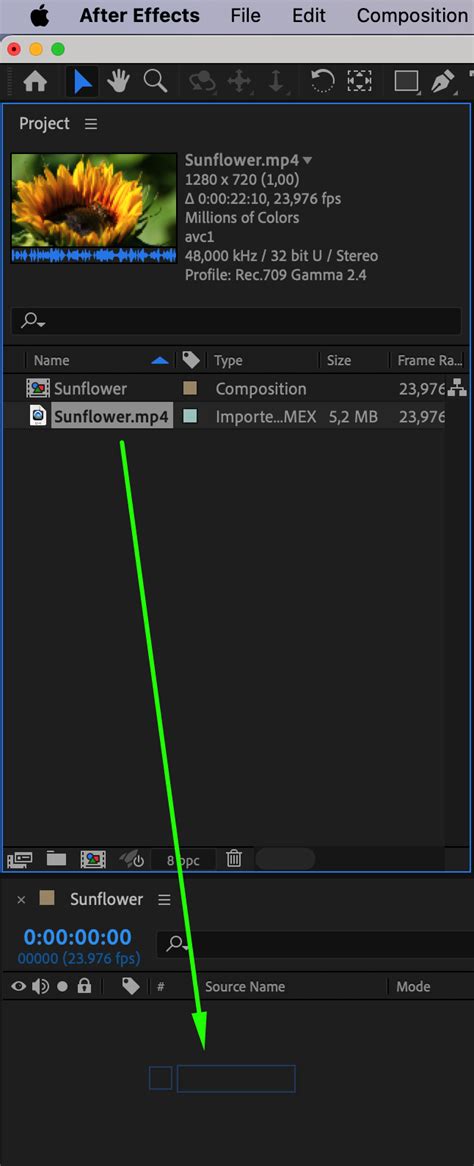474x1166 pixels.
Task: Toggle the audio speaker column header
Action: [40, 986]
